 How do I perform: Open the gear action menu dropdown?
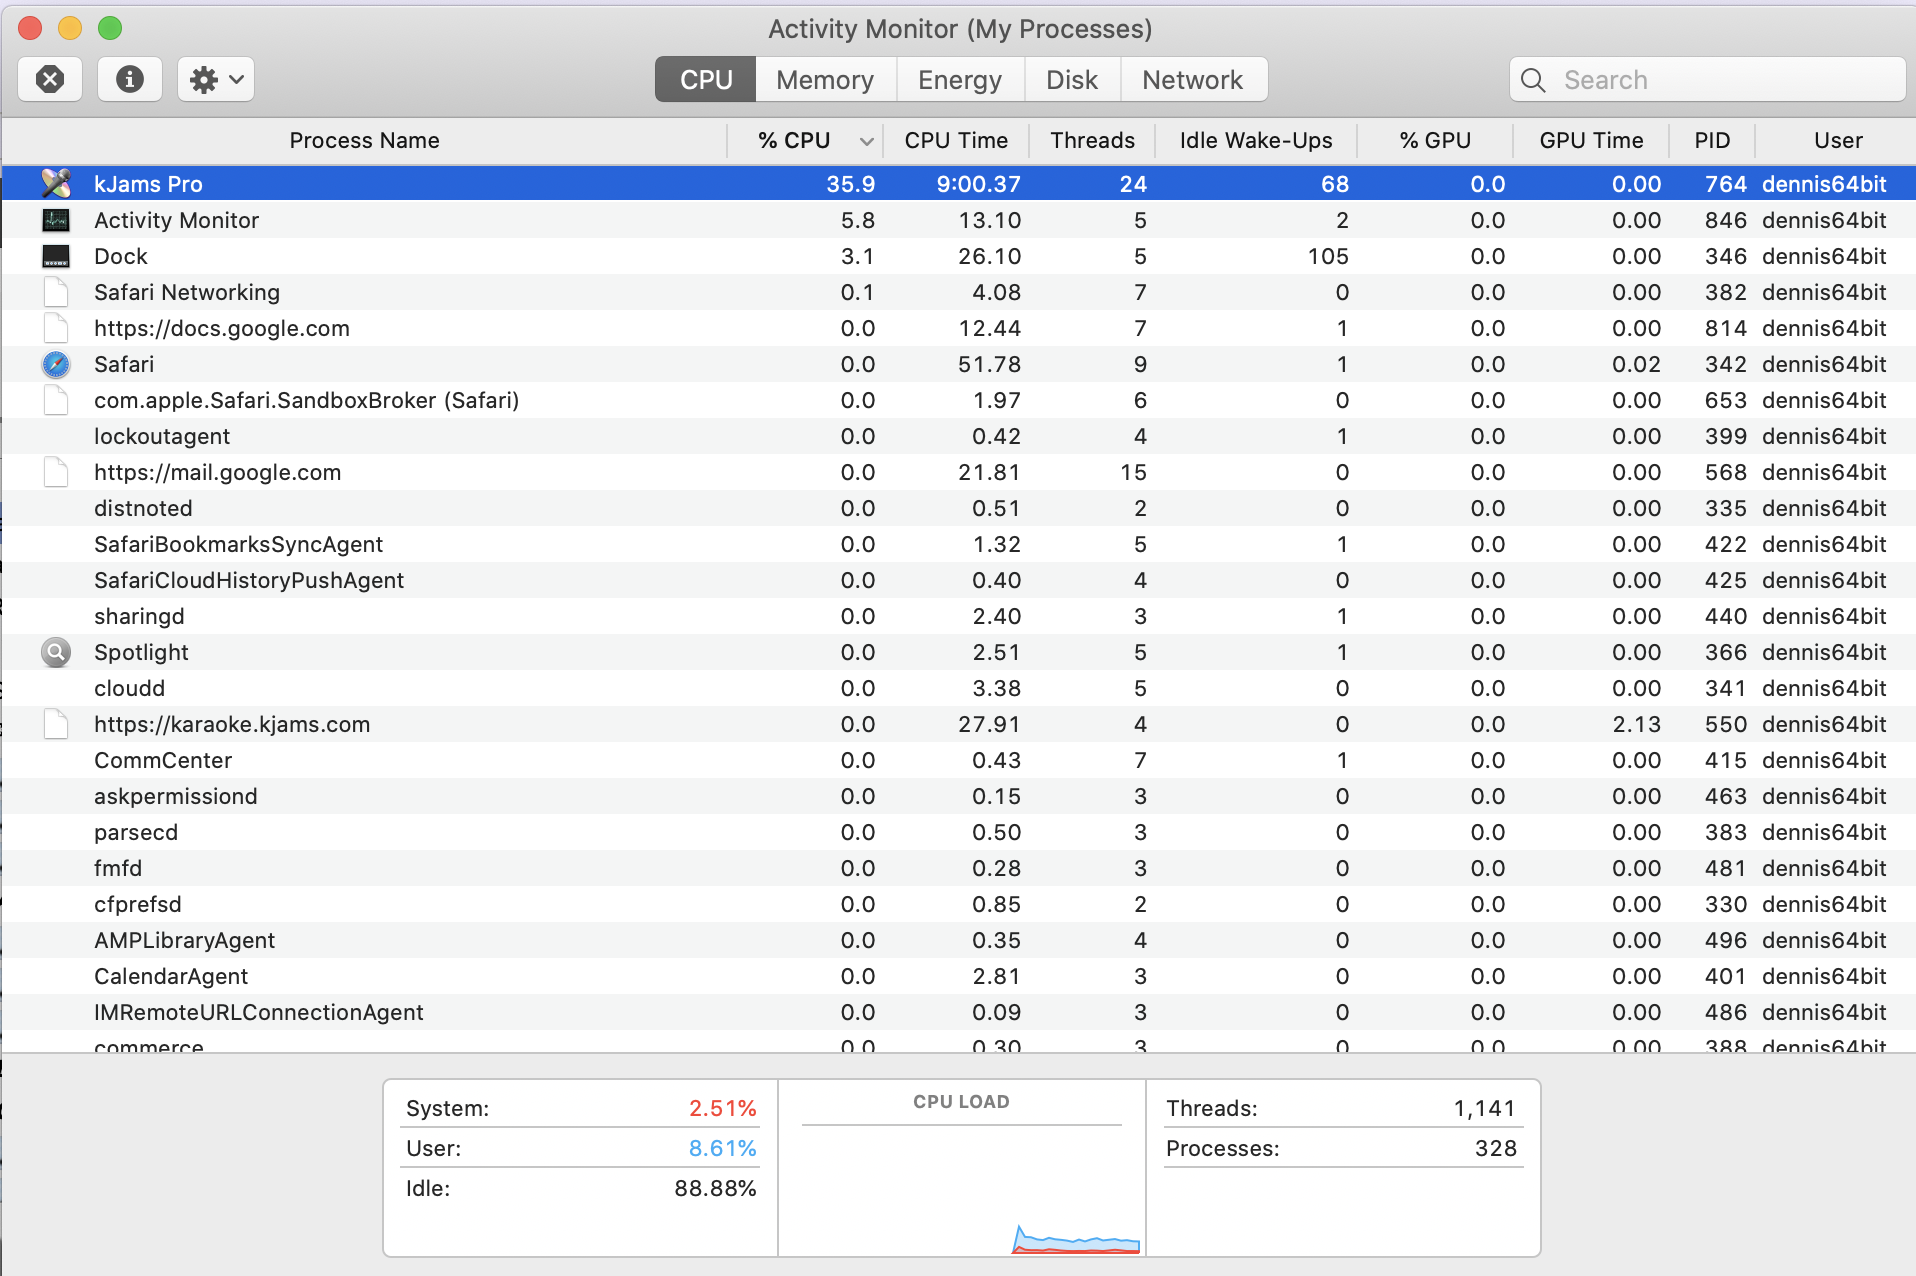[x=216, y=79]
